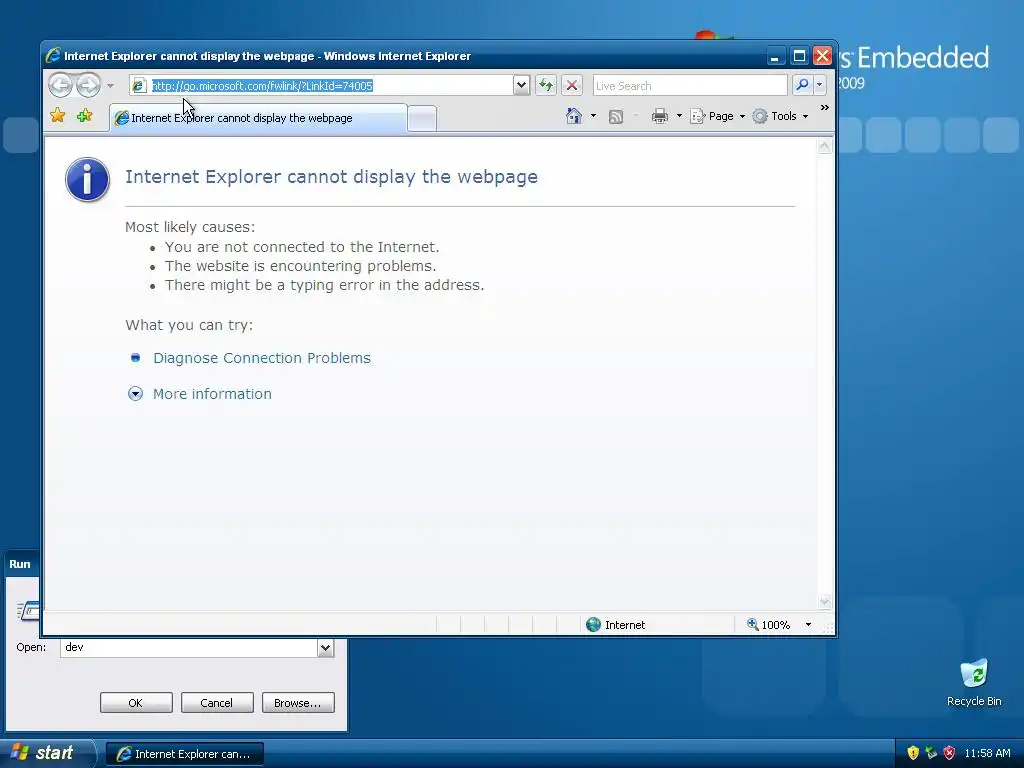This screenshot has width=1024, height=768.
Task: Click the 100% zoom level button
Action: click(x=769, y=625)
